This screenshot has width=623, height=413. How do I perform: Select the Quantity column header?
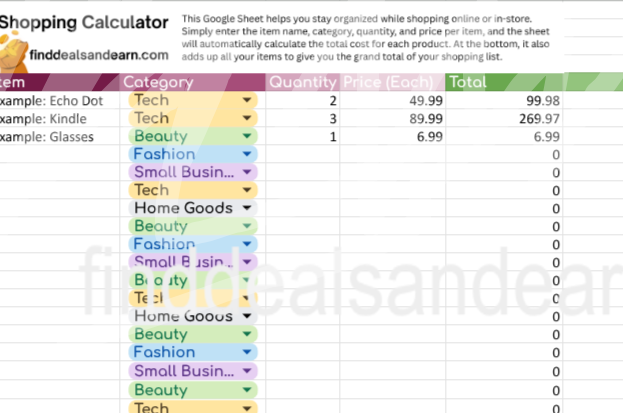[x=302, y=82]
